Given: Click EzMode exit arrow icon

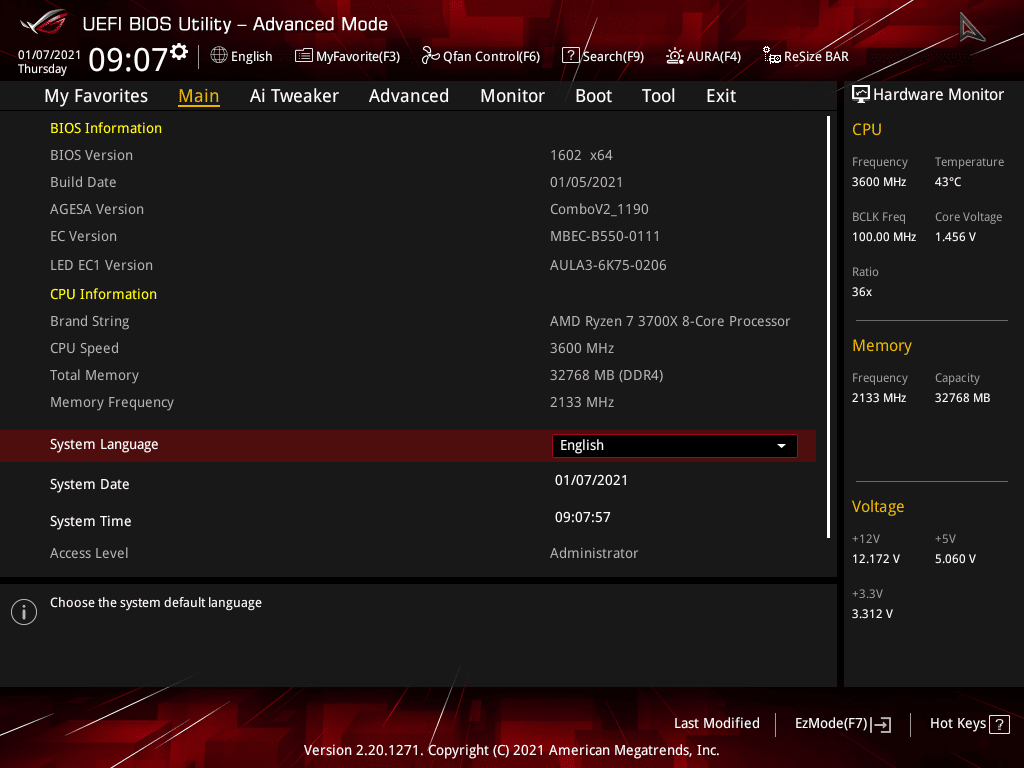Looking at the screenshot, I should (881, 724).
